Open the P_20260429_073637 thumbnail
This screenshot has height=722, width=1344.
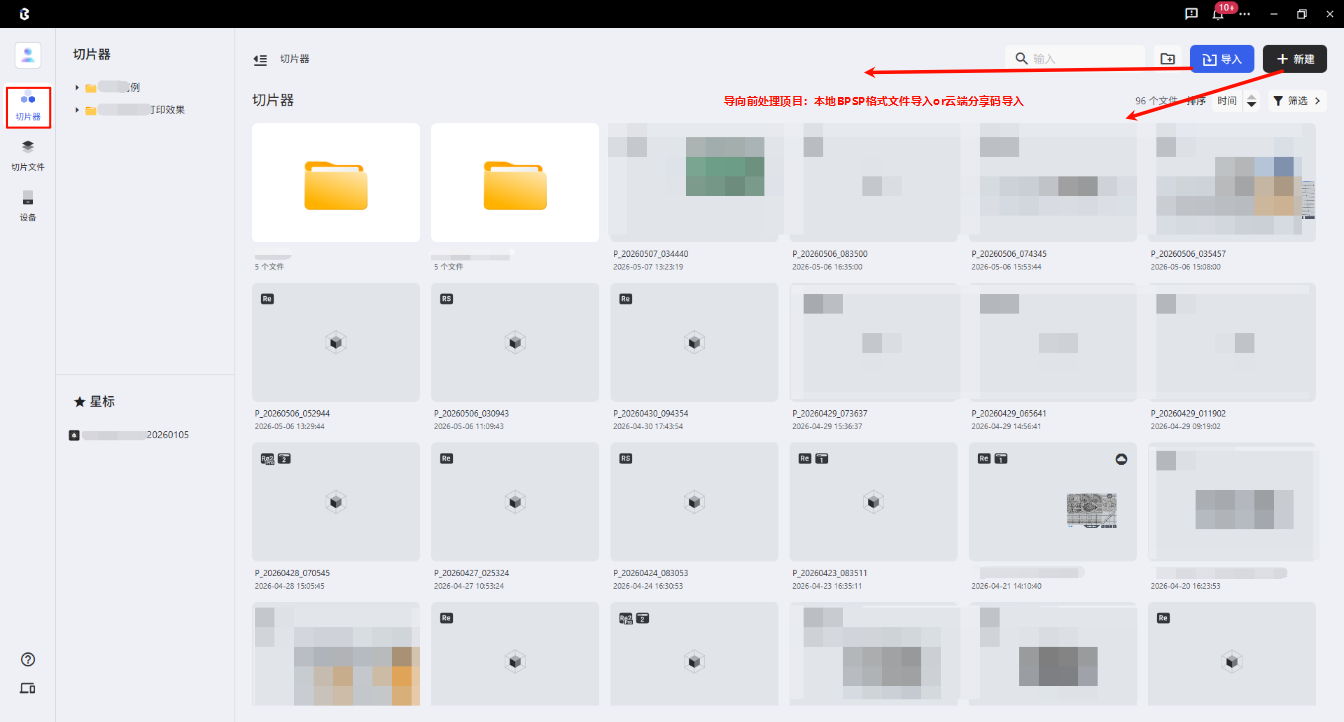click(x=873, y=342)
